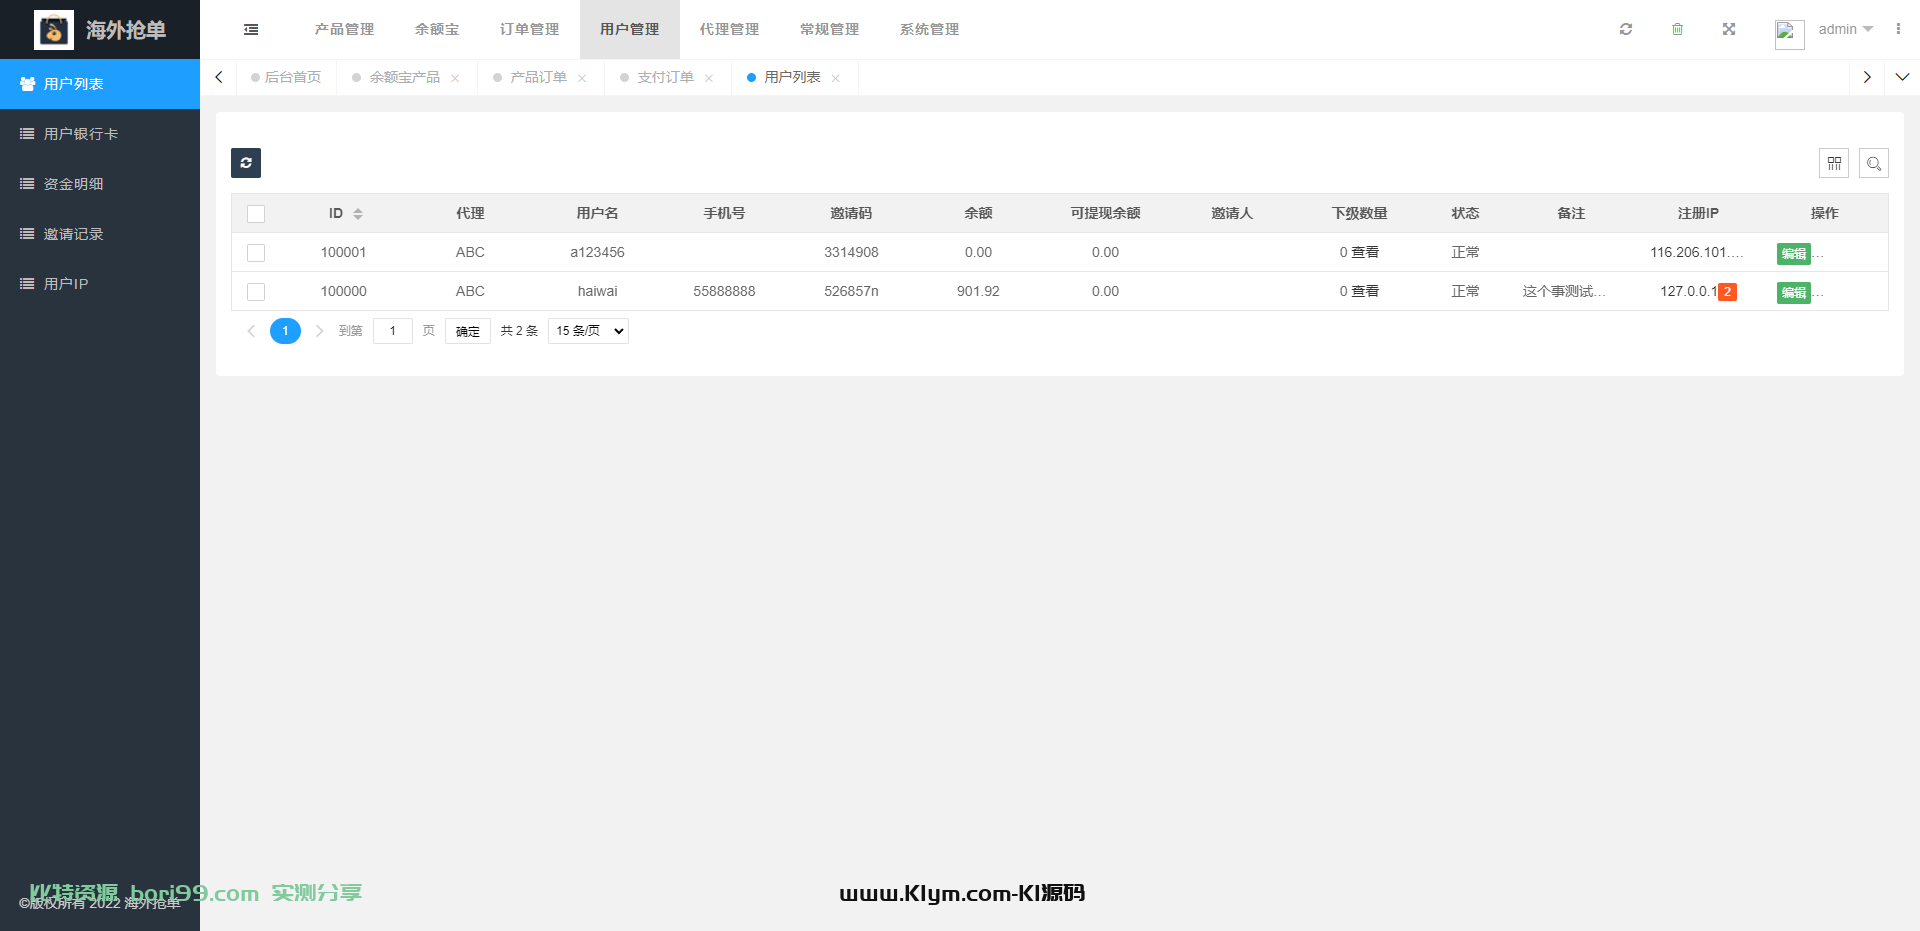
Task: Close the 用户列表 tab
Action: [836, 78]
